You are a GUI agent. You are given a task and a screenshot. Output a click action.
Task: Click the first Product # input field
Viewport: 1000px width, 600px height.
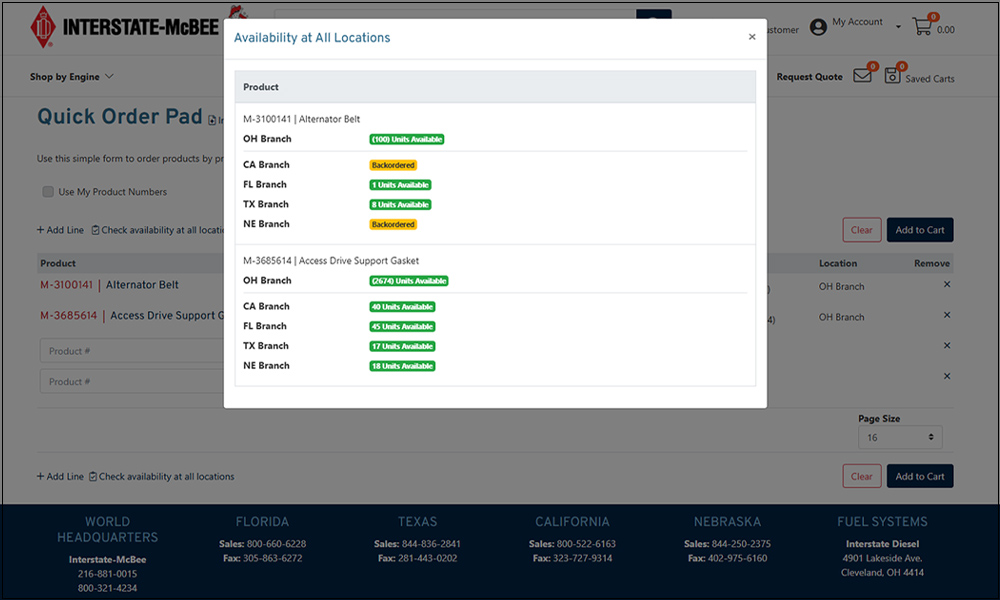point(132,351)
